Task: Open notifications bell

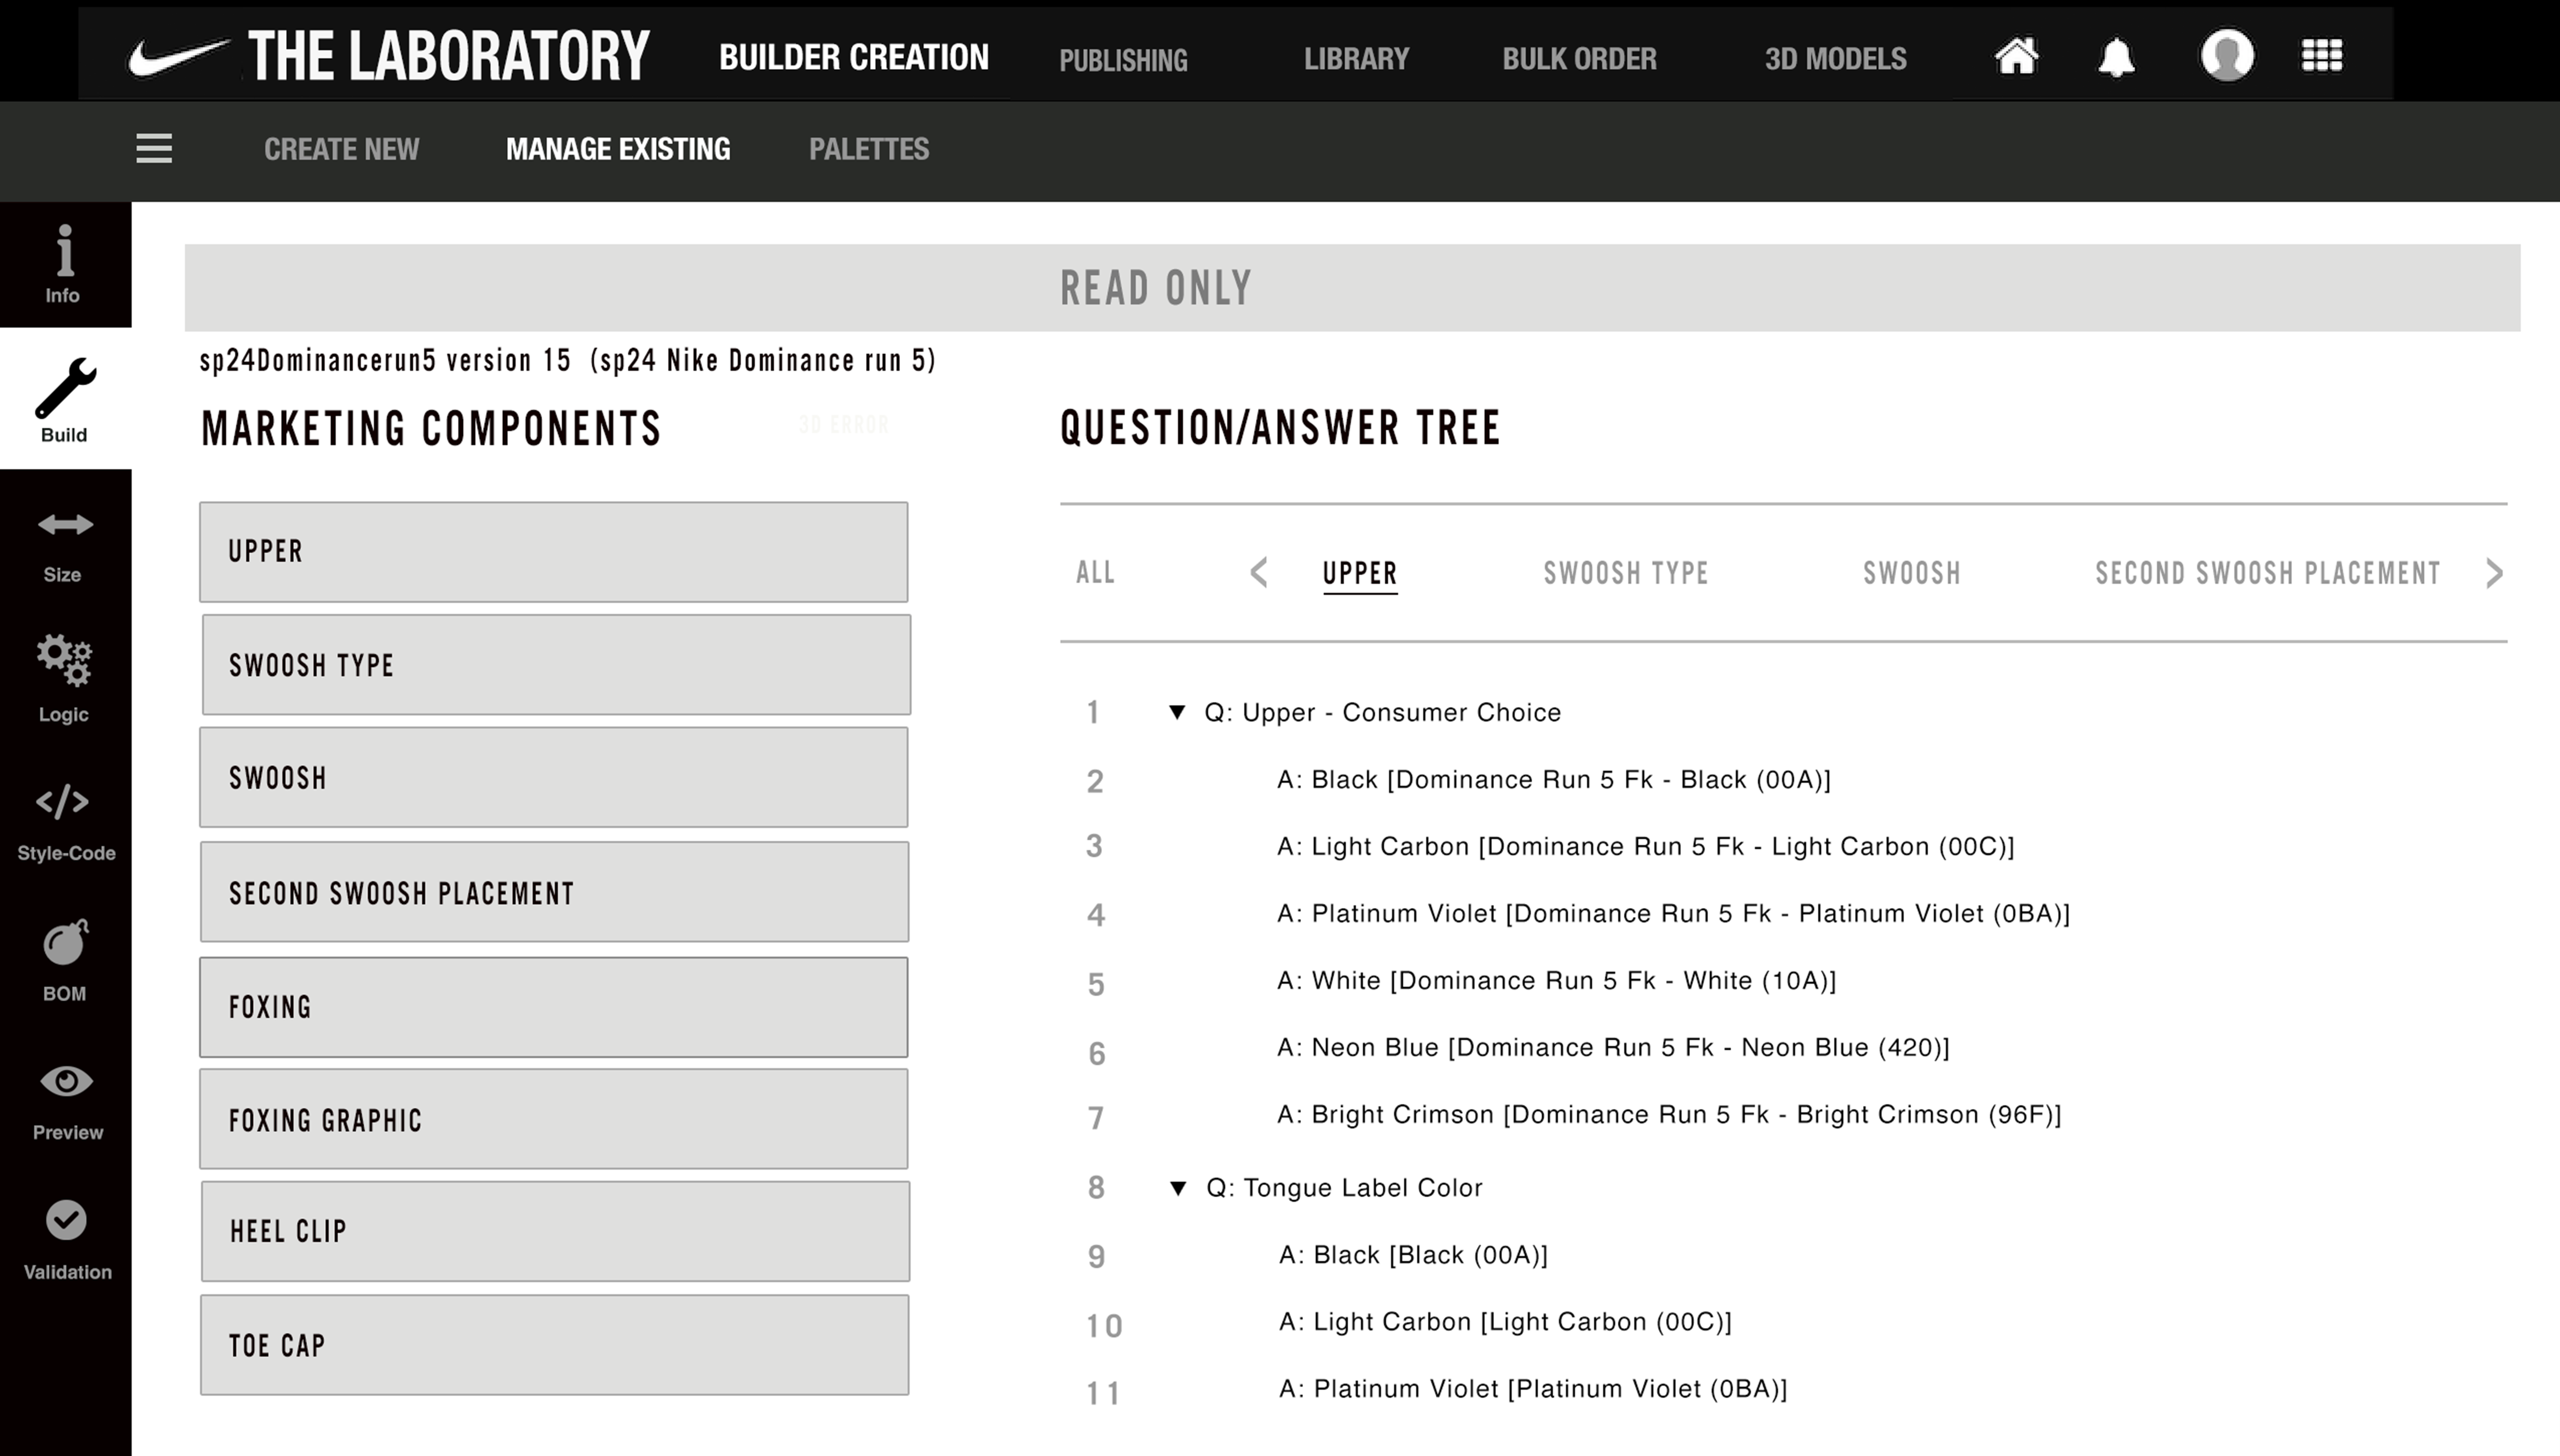Action: (x=2116, y=57)
